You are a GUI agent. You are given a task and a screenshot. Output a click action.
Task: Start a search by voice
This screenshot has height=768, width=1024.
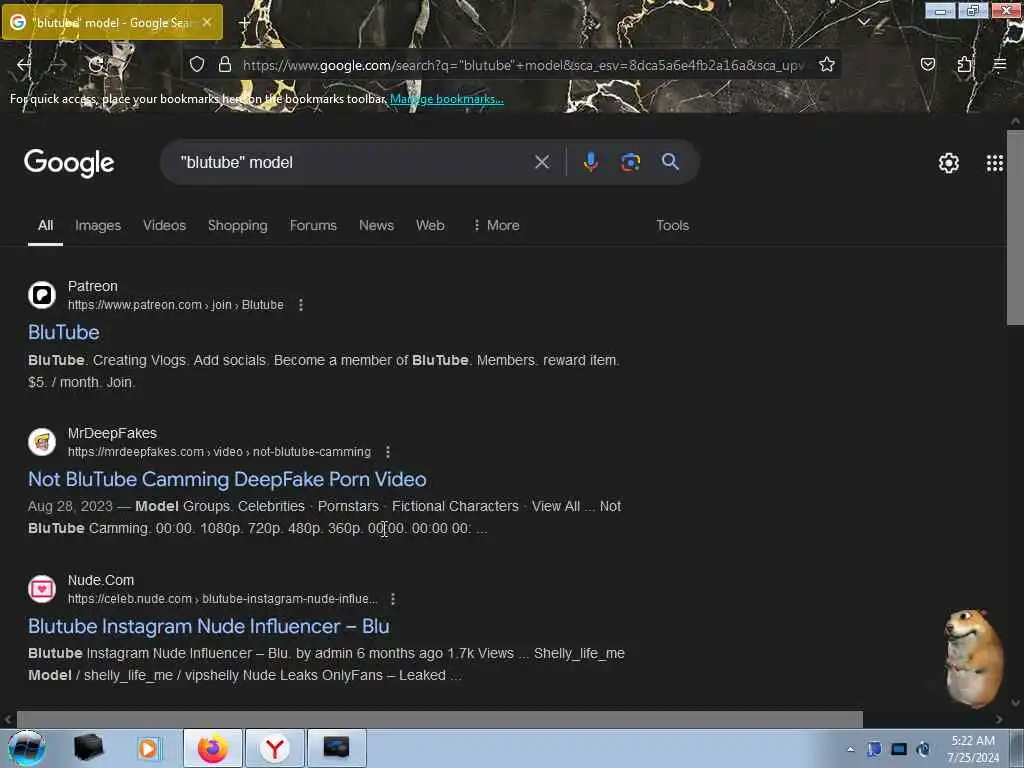pyautogui.click(x=590, y=162)
